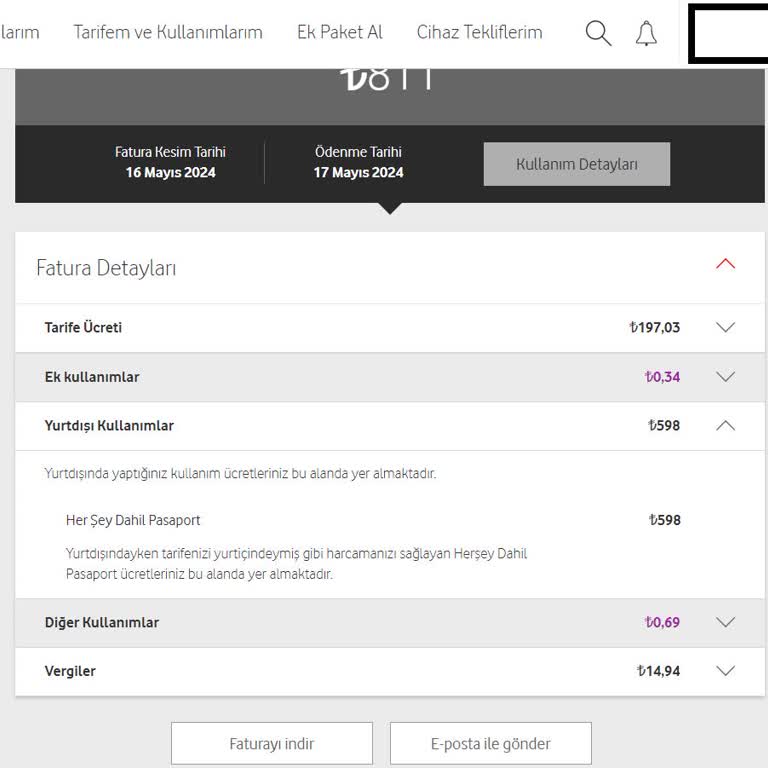The height and width of the screenshot is (768, 768).
Task: Click Fatura Detayları heading
Action: click(x=106, y=268)
